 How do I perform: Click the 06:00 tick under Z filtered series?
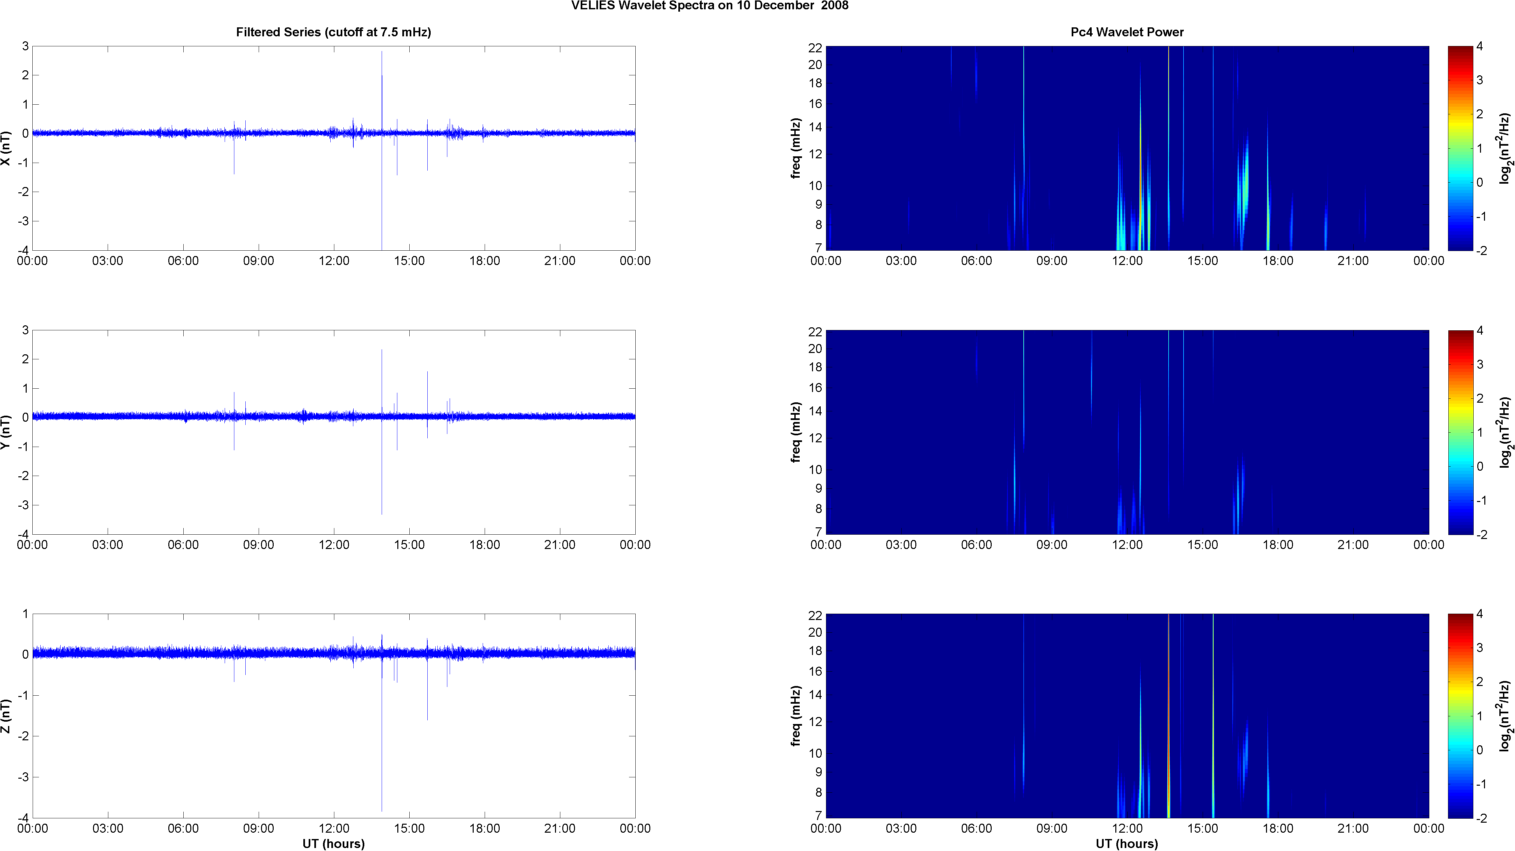pos(183,829)
